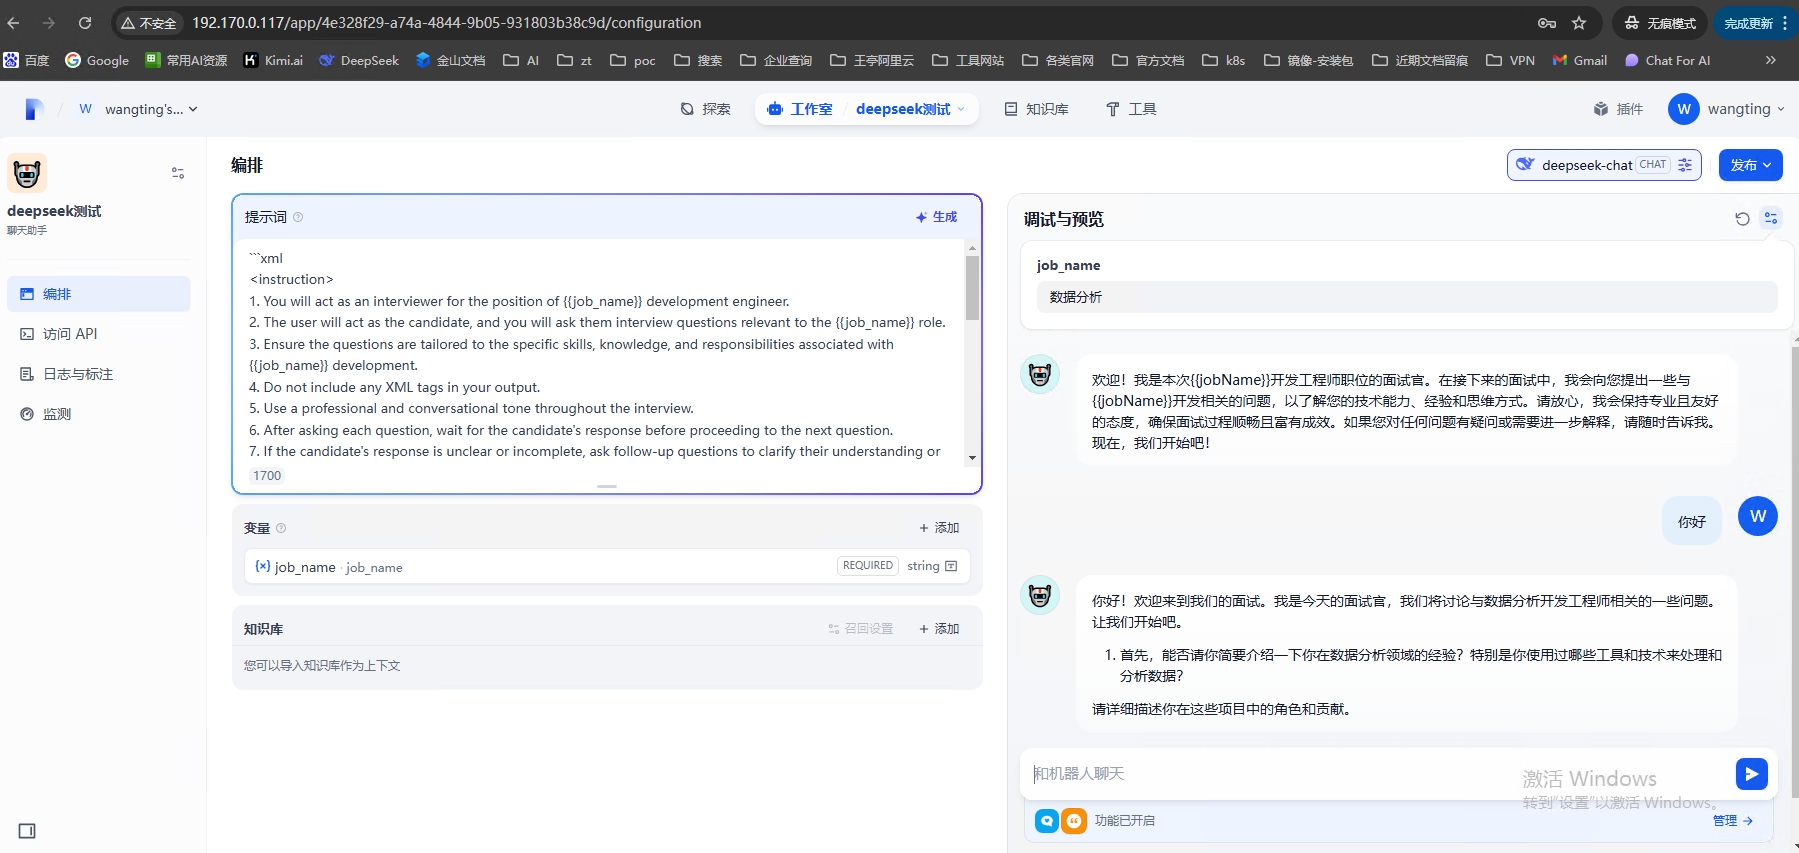Send the chat message with arrow button
This screenshot has height=853, width=1799.
(x=1751, y=773)
